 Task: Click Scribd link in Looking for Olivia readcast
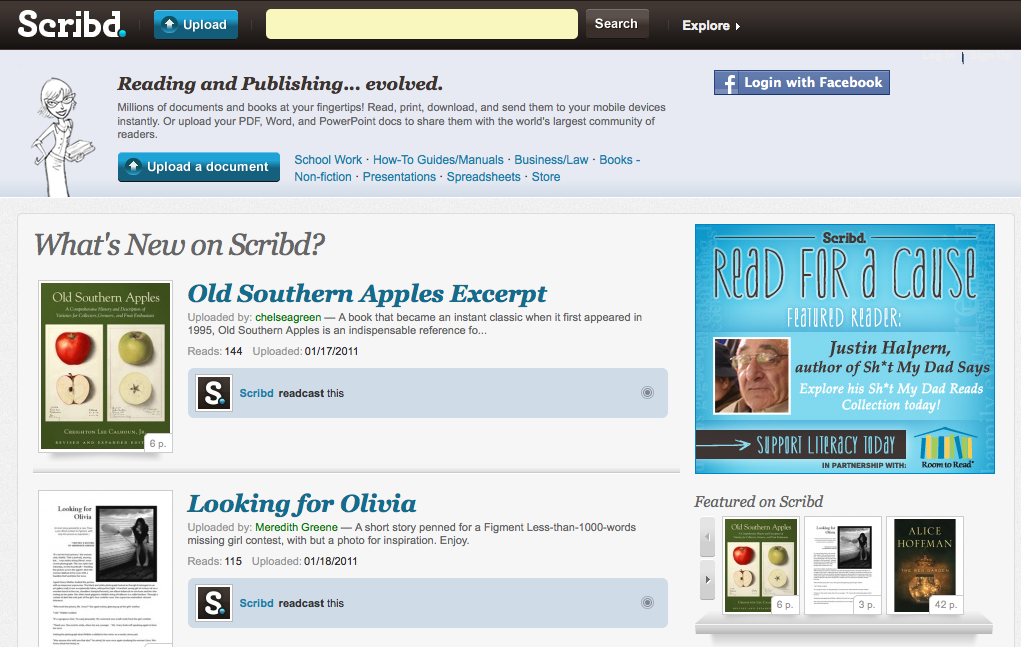(257, 603)
